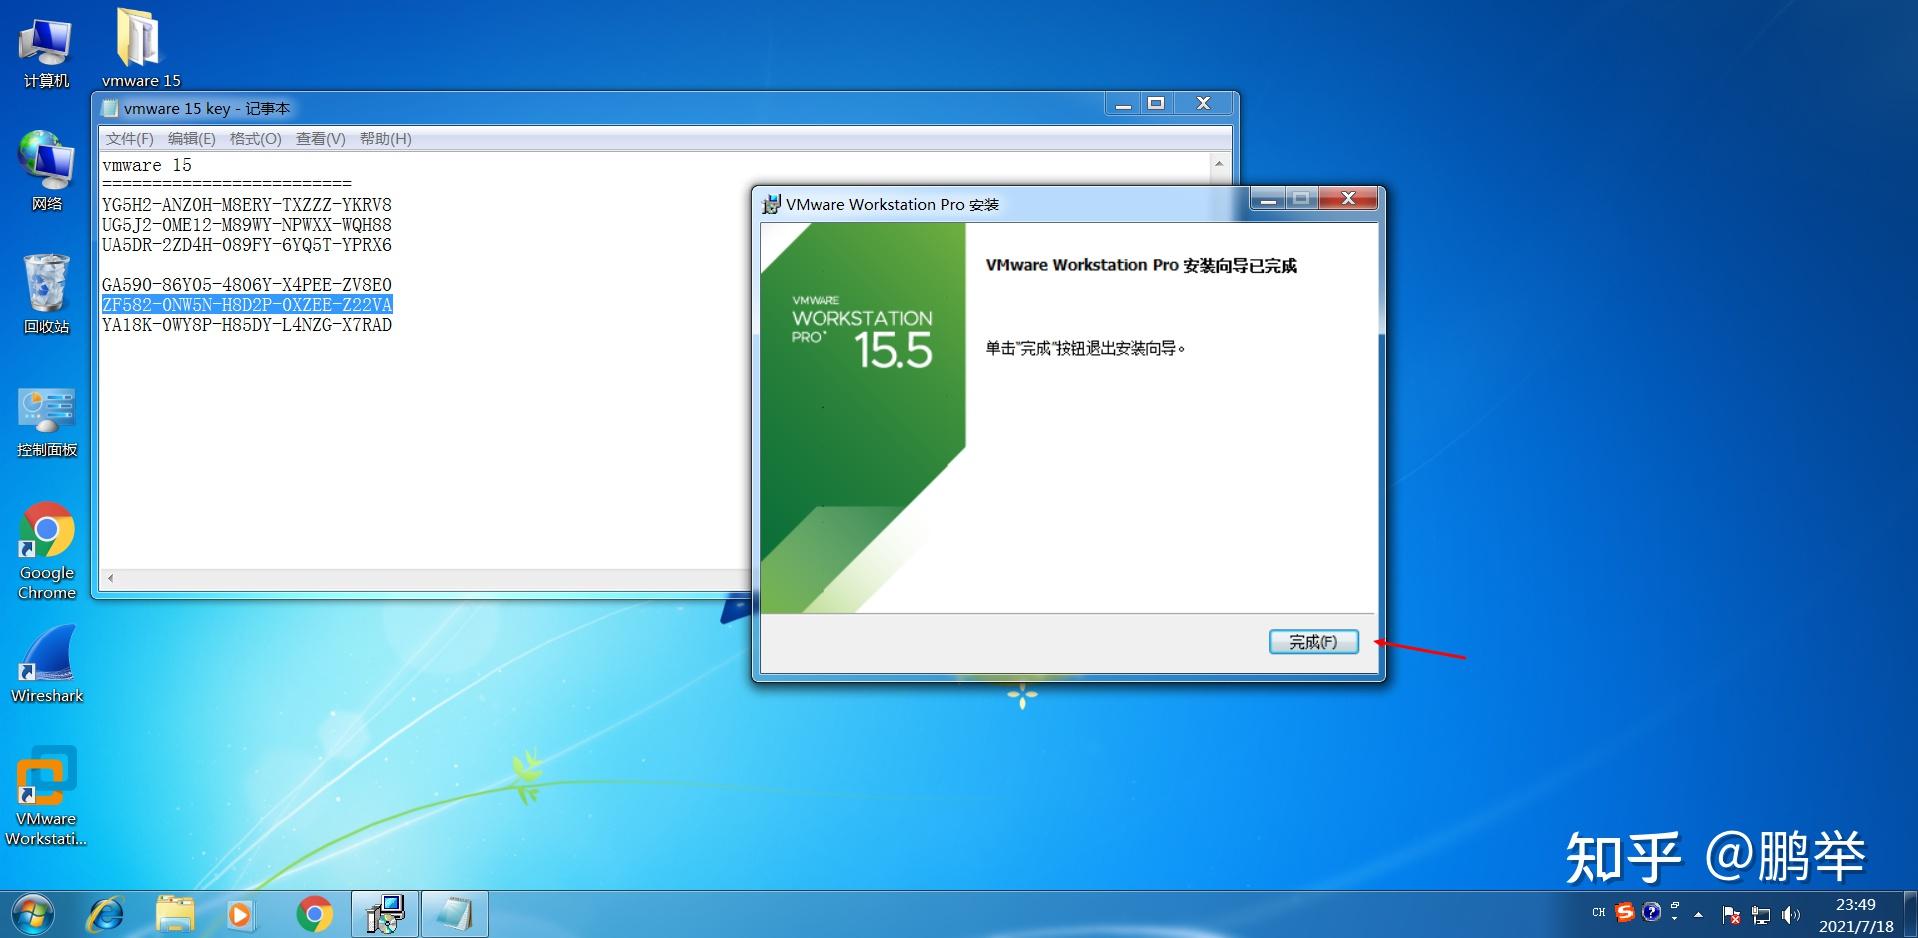The height and width of the screenshot is (938, 1918).
Task: Switch to Notepad taskbar item
Action: pos(454,914)
